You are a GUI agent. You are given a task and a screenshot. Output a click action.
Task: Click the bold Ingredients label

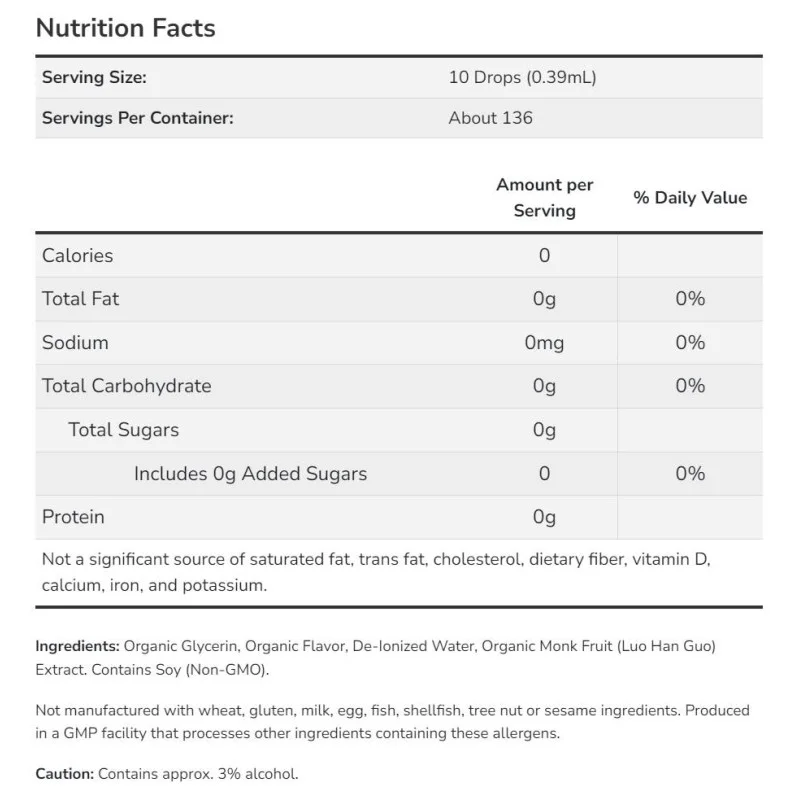point(77,646)
